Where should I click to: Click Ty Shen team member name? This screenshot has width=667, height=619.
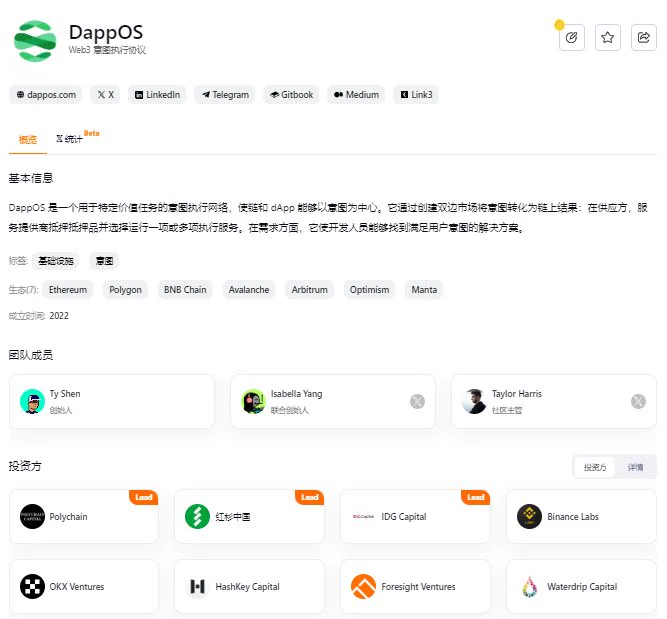pyautogui.click(x=65, y=394)
